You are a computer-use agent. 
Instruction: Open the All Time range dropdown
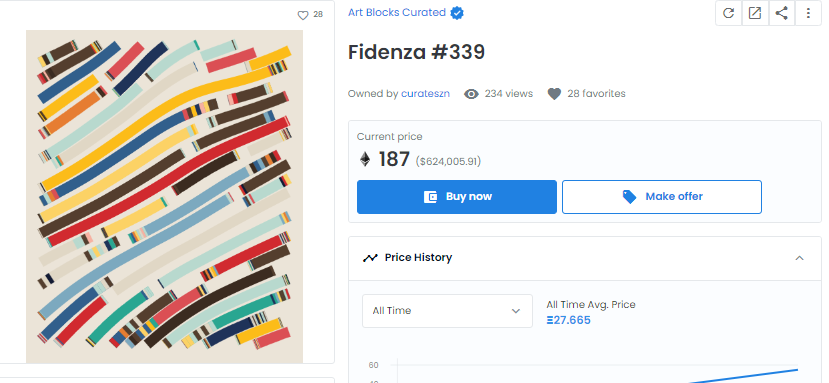point(447,311)
